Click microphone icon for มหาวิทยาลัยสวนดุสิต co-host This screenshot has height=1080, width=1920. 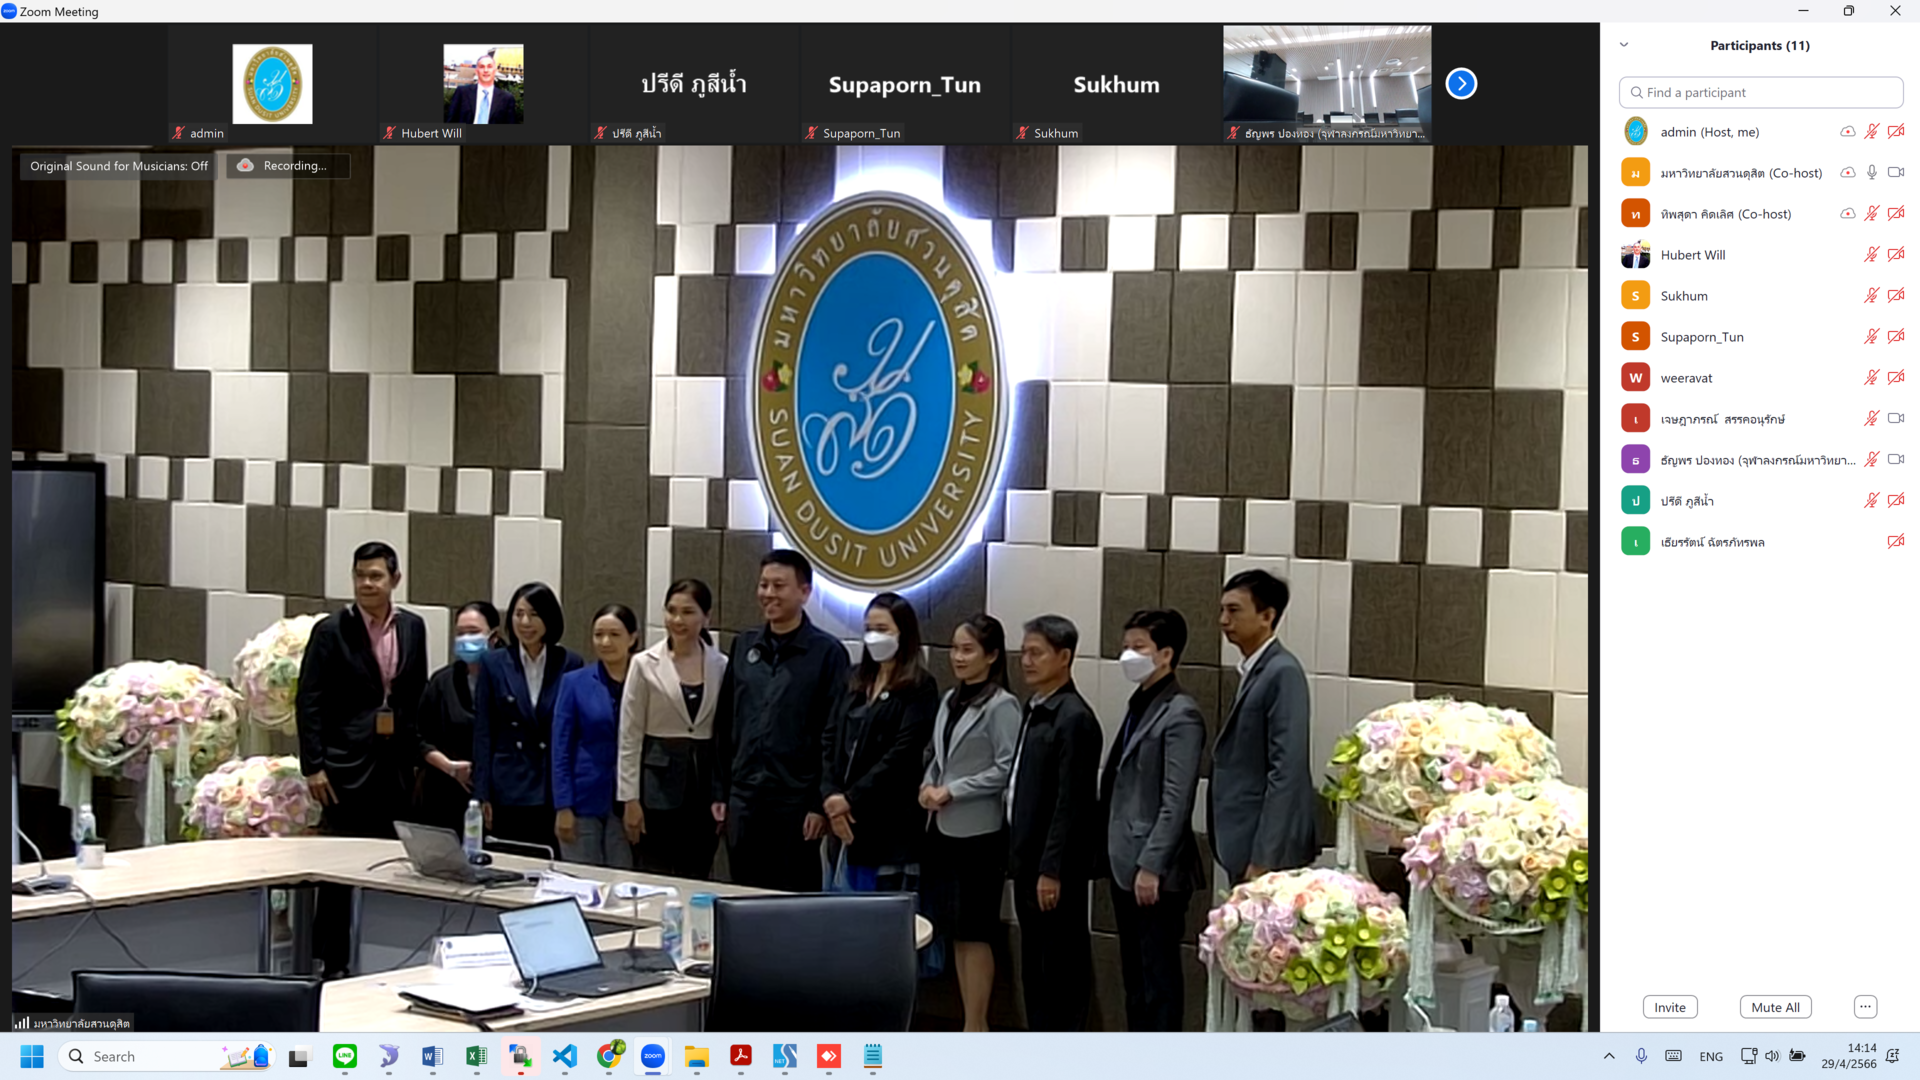click(x=1871, y=173)
